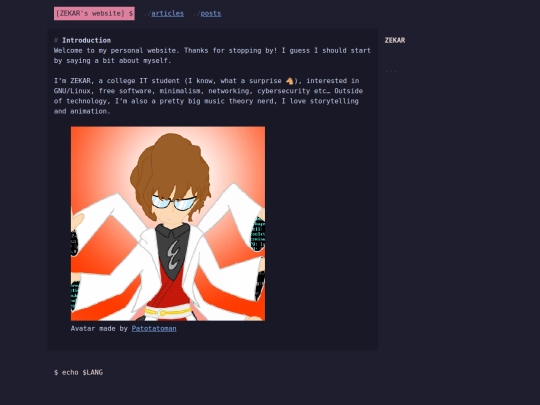Click the "$ echo $LANG" command line
The image size is (540, 405).
[78, 372]
